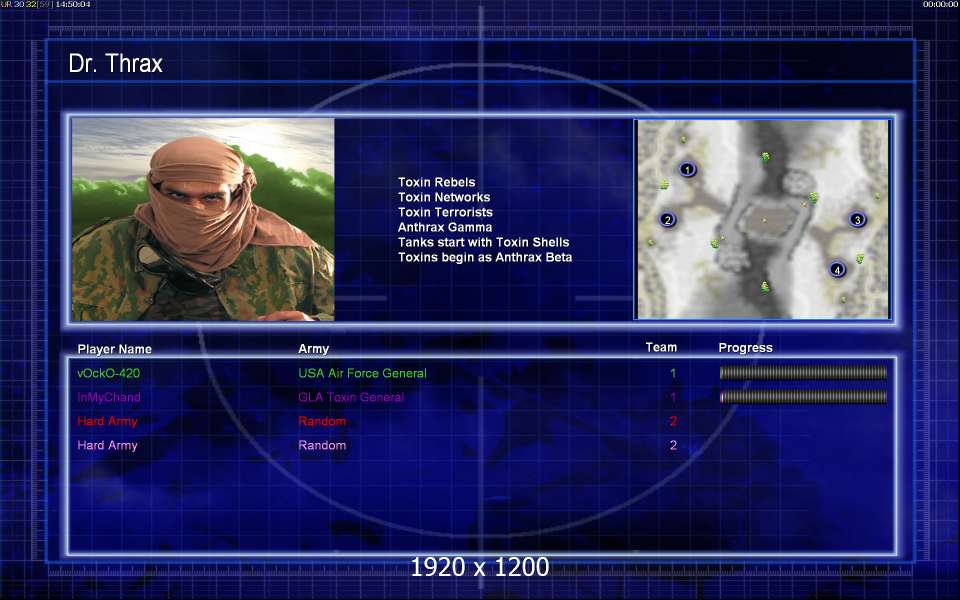
Task: Click team number for red Hard Army
Action: coord(673,421)
